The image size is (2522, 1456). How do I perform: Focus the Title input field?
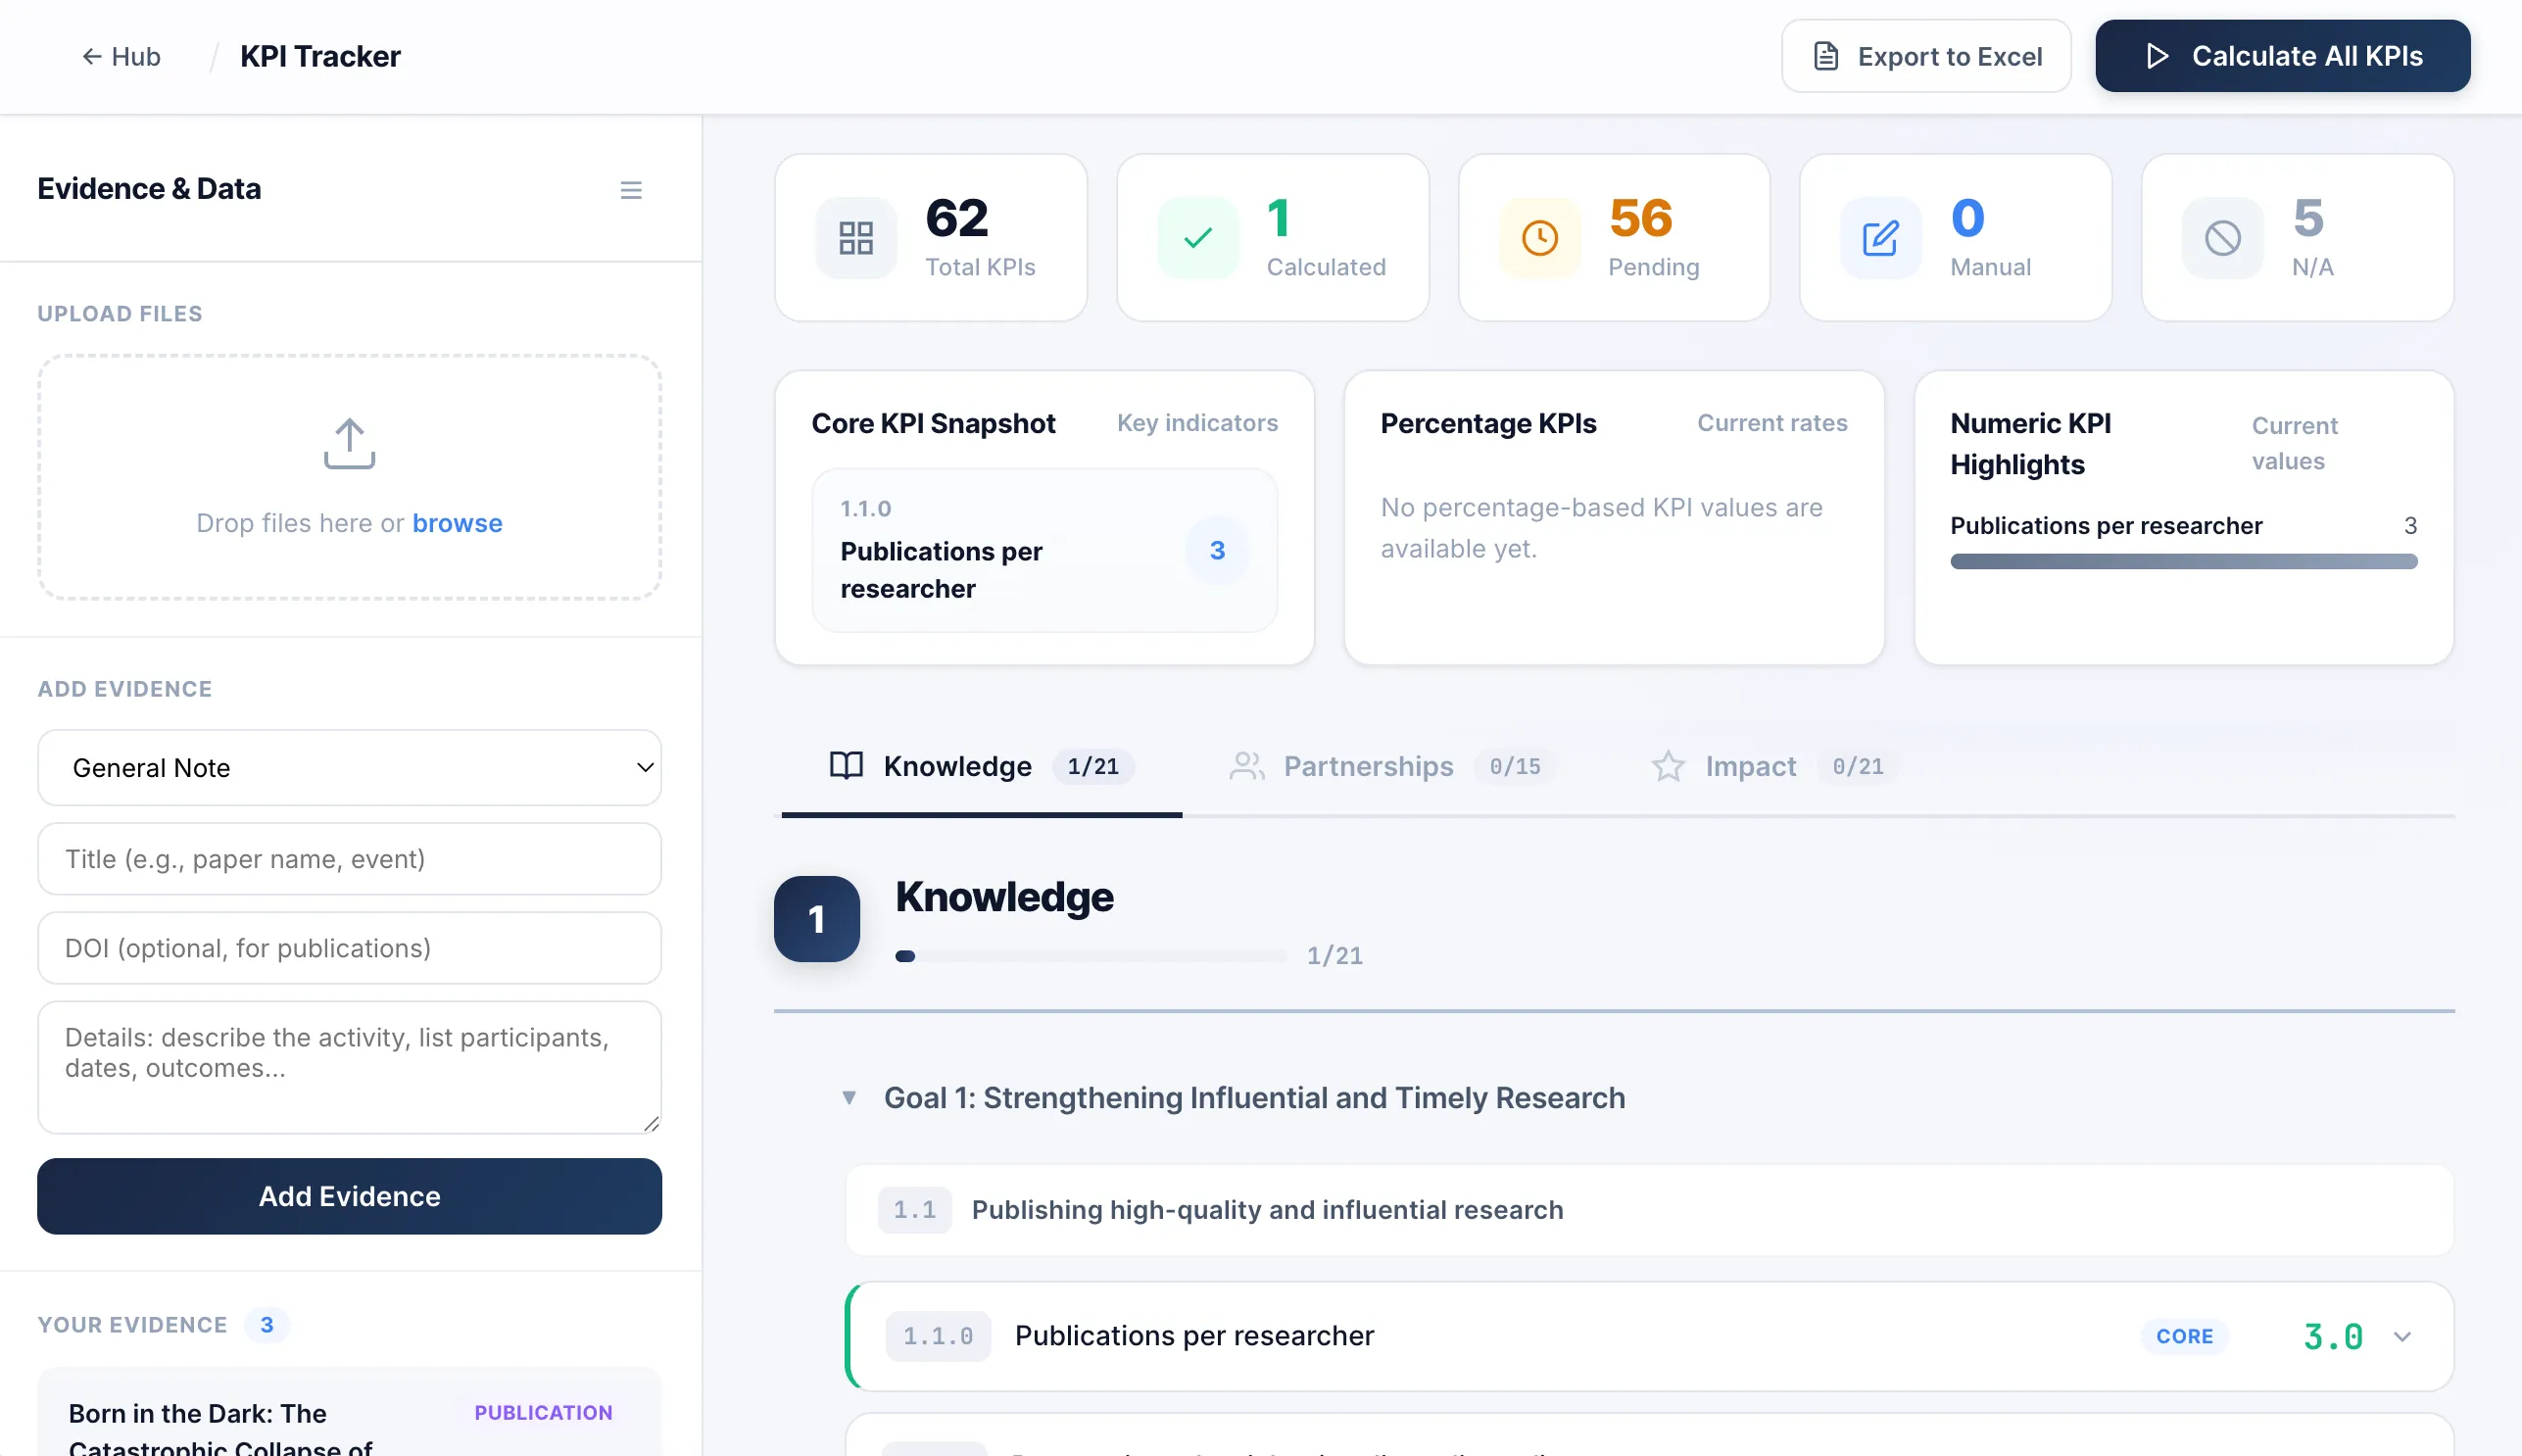pyautogui.click(x=349, y=859)
